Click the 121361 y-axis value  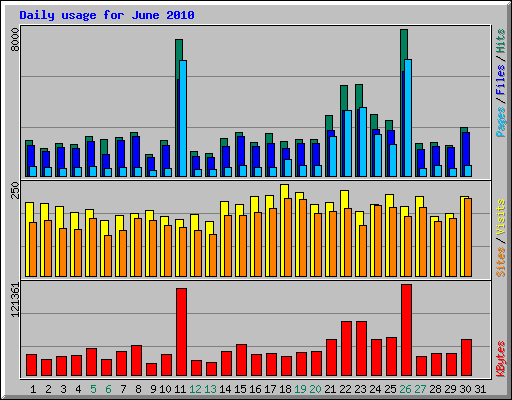coord(15,300)
